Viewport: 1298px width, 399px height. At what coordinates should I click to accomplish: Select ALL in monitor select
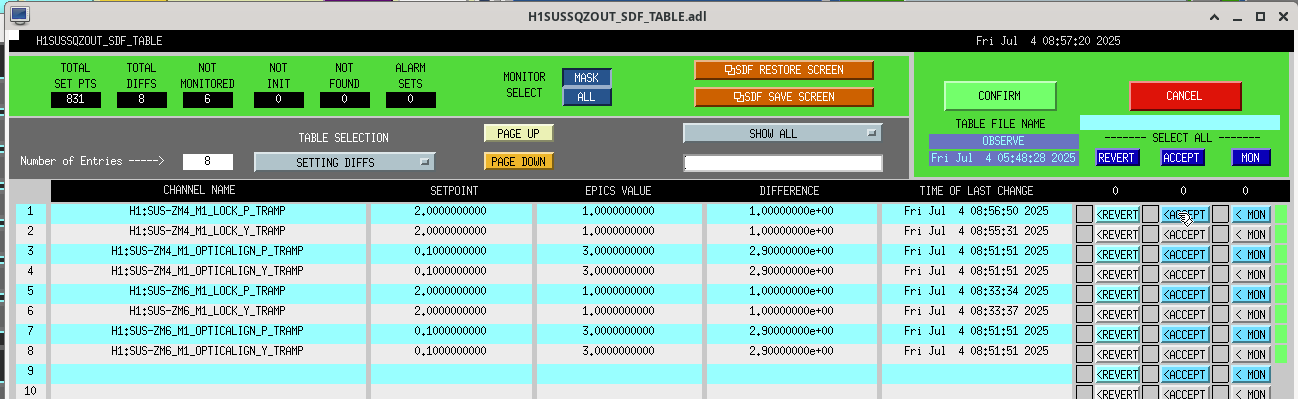586,97
